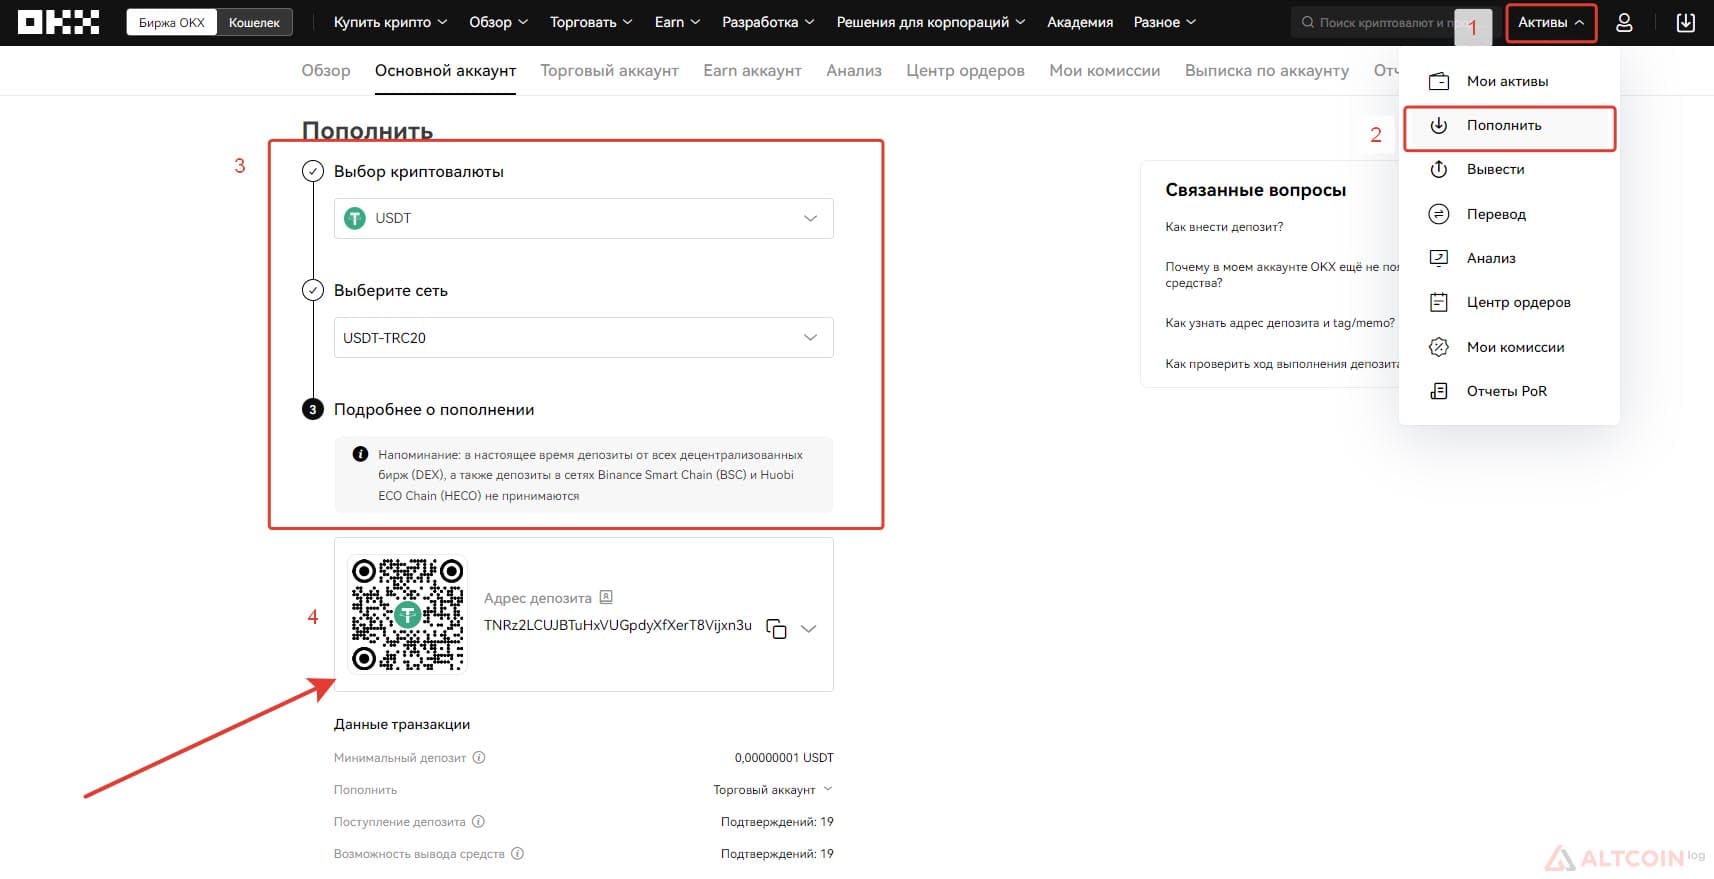
Task: Click the Вывести withdraw icon
Action: (x=1439, y=169)
